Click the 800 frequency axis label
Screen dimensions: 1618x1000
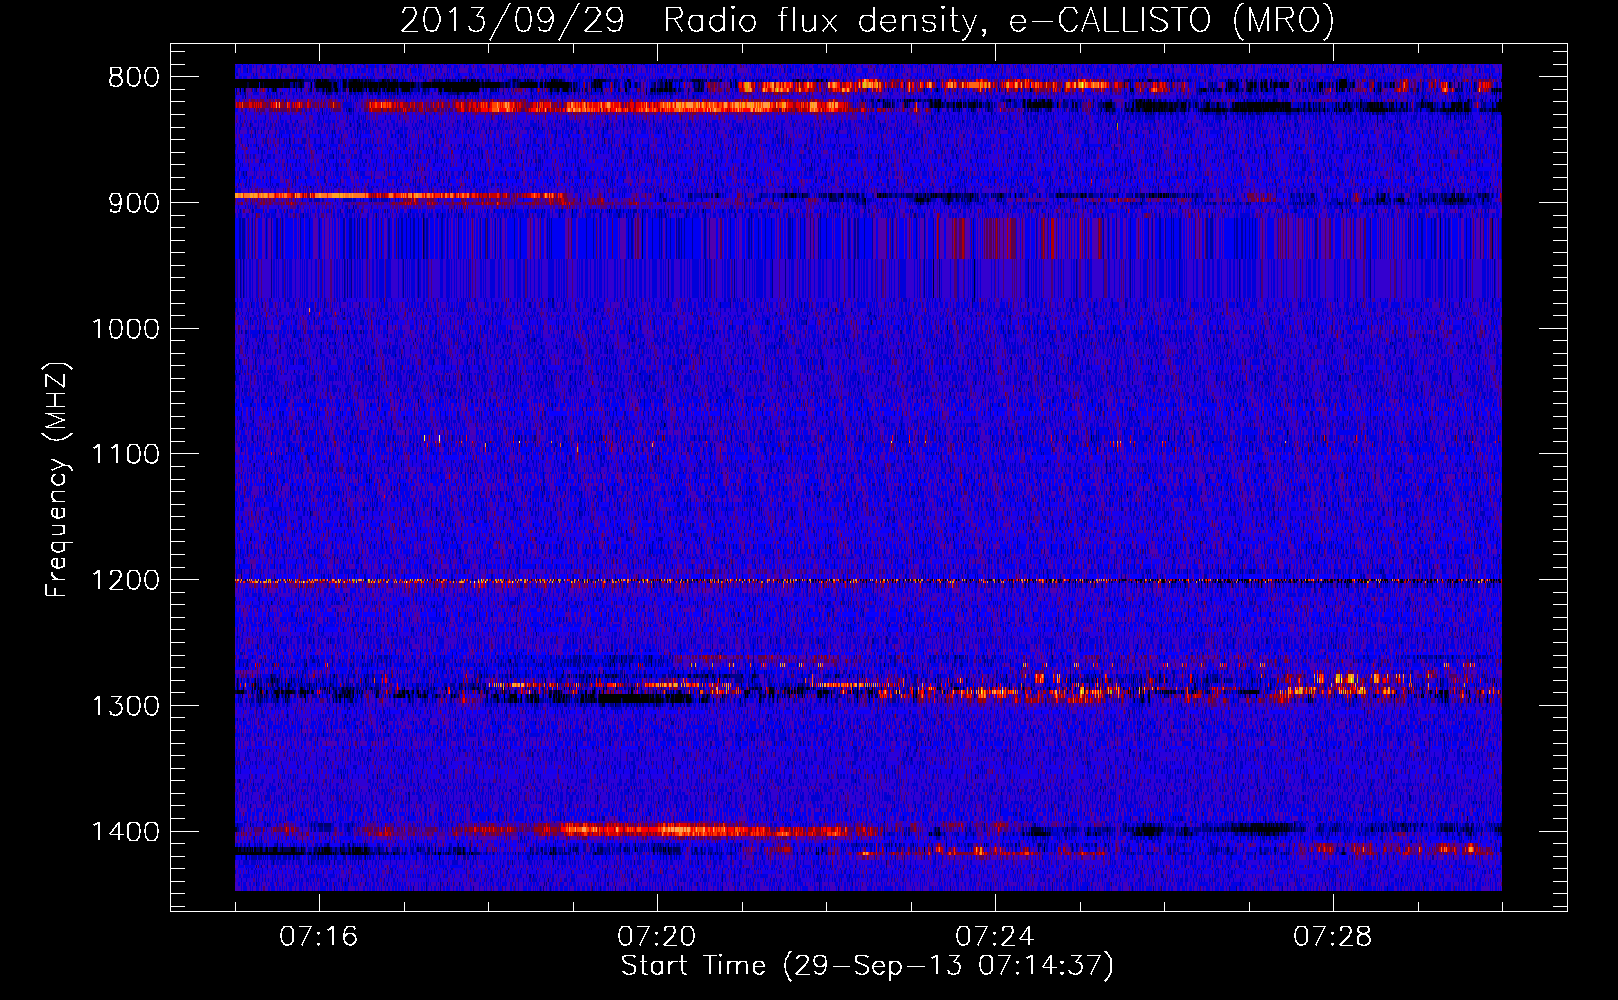133,78
